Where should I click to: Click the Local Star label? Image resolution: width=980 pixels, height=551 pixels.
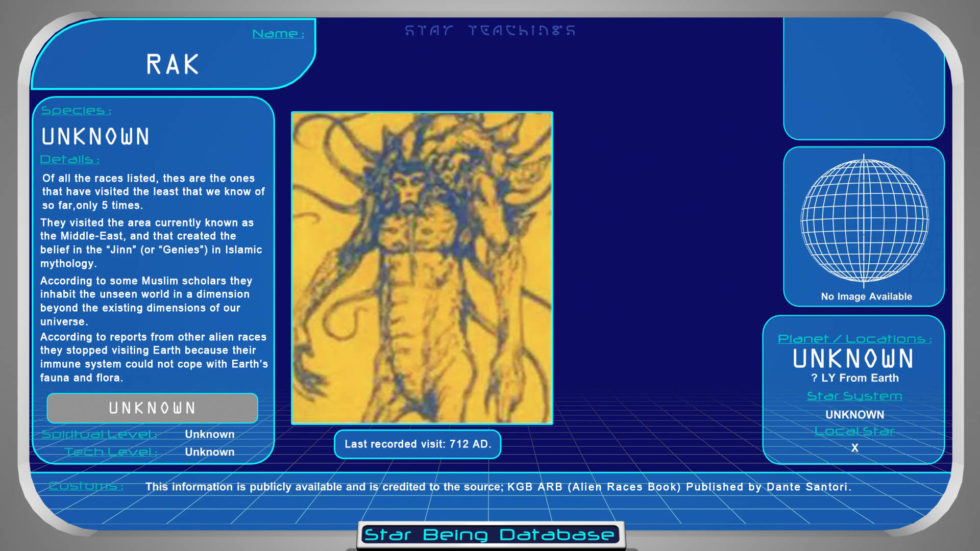854,431
